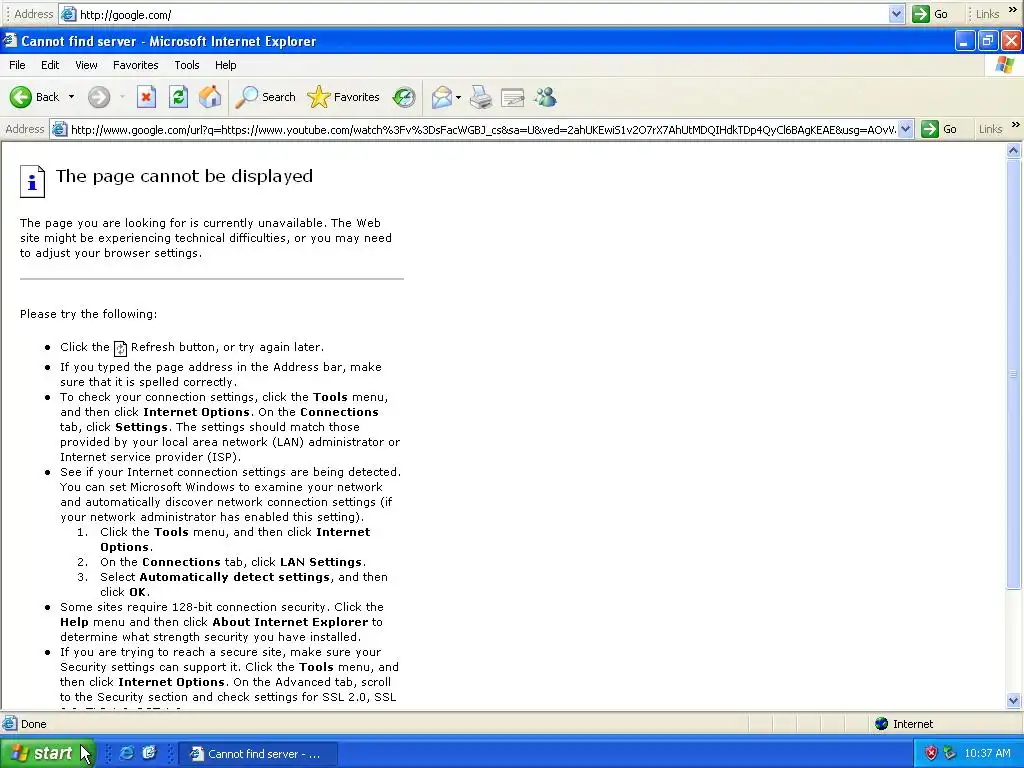This screenshot has width=1024, height=768.
Task: Open the Favorites menu in menu bar
Action: coord(136,65)
